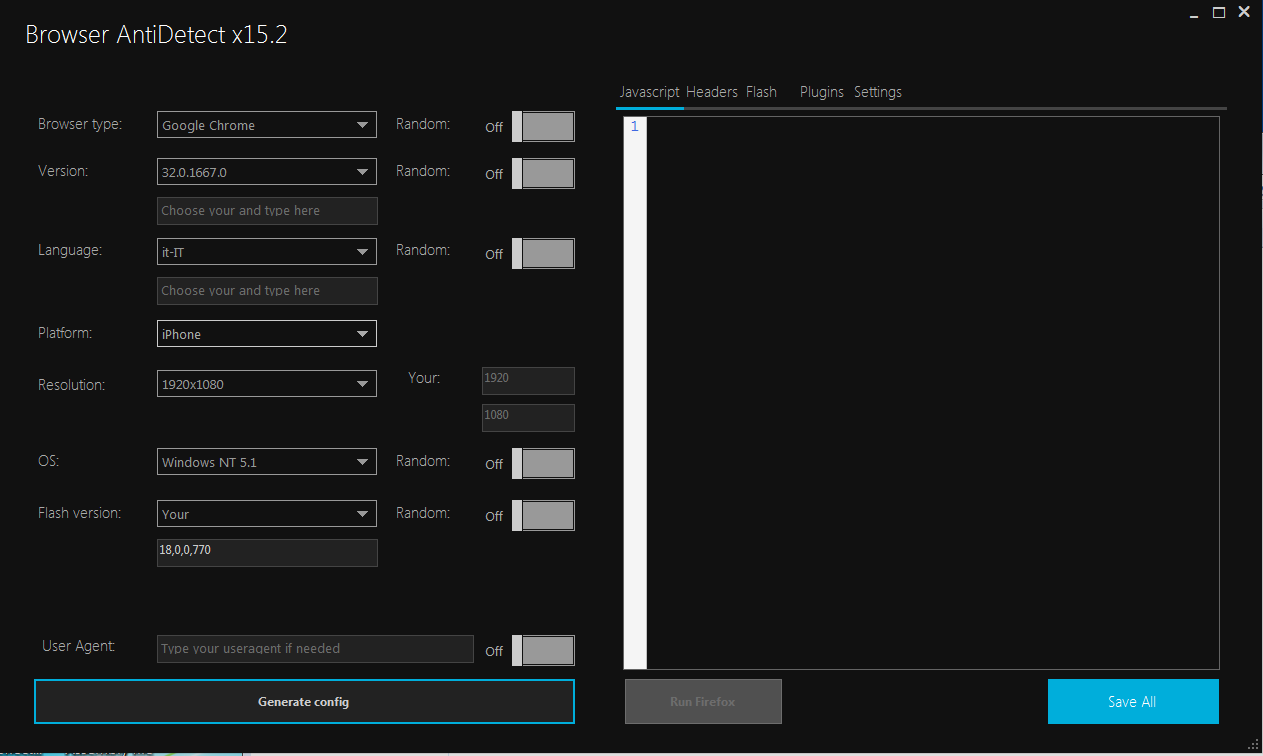Open the Flash version dropdown
The height and width of the screenshot is (756, 1263).
coord(266,514)
